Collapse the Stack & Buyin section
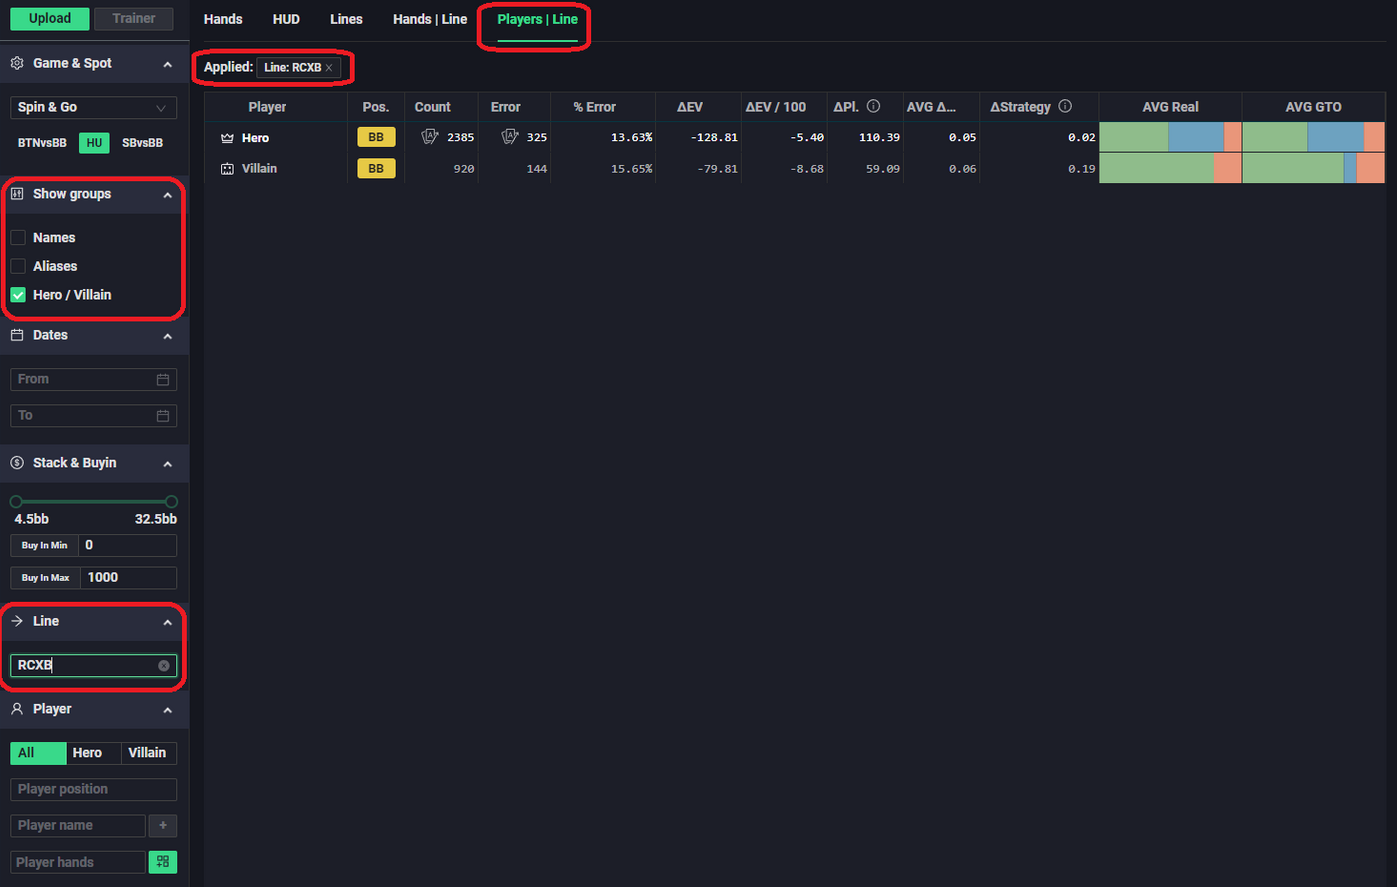 (168, 464)
